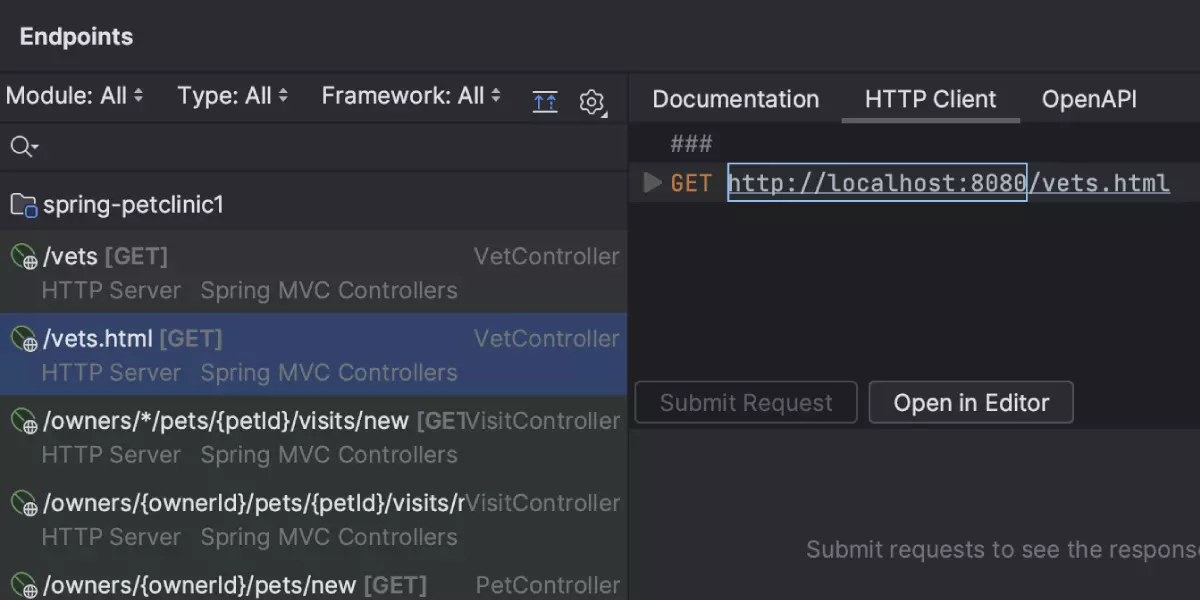The height and width of the screenshot is (600, 1200).
Task: Click the Open in Editor button
Action: pos(970,403)
